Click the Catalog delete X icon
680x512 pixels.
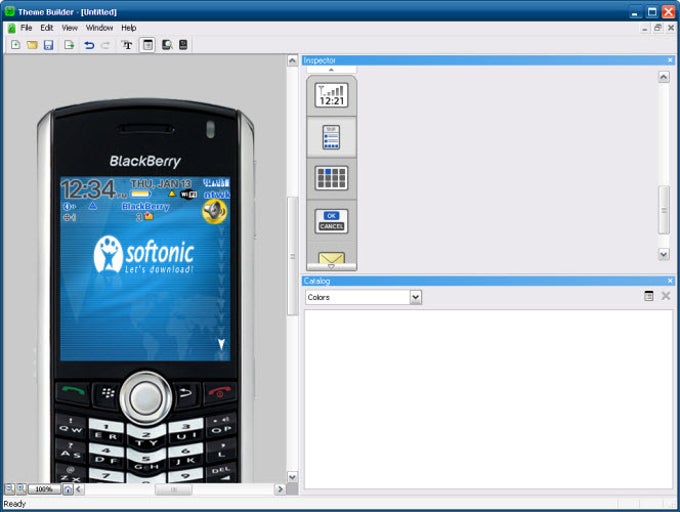click(666, 296)
